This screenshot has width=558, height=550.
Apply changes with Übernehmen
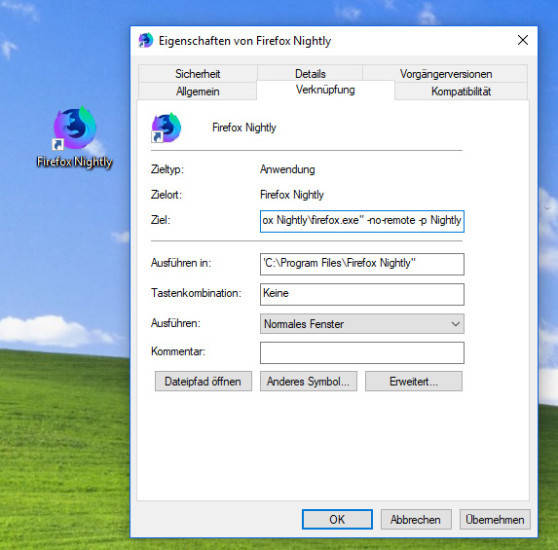pos(495,519)
